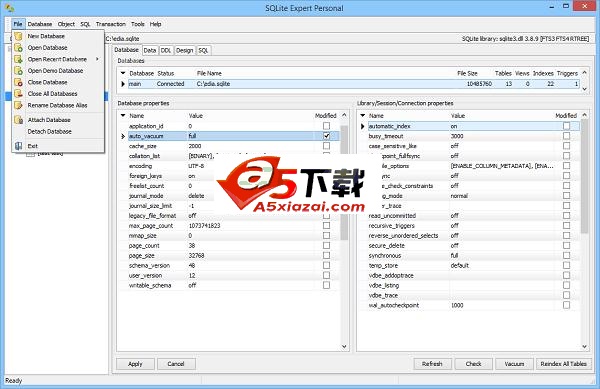
Task: Toggle Modified checkbox for synchronous
Action: coord(566,256)
